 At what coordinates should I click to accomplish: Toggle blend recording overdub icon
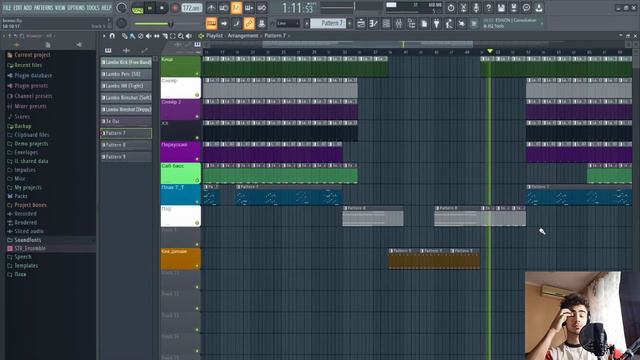(x=249, y=8)
